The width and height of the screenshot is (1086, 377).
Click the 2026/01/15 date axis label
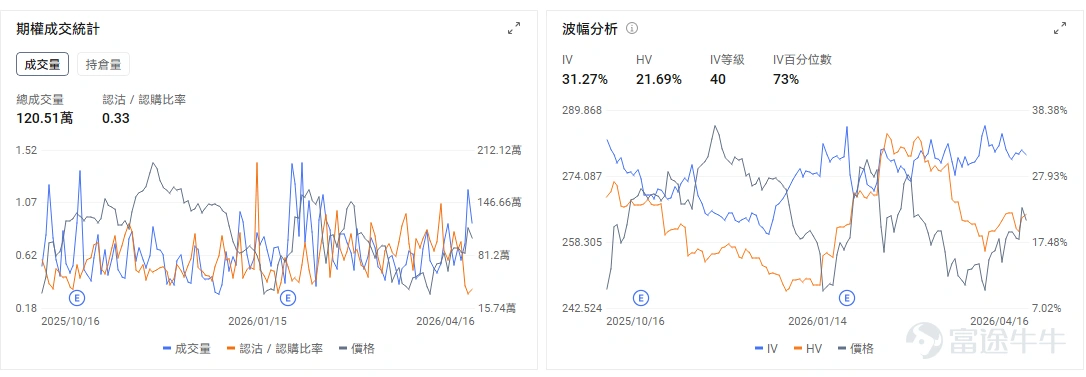[x=258, y=322]
